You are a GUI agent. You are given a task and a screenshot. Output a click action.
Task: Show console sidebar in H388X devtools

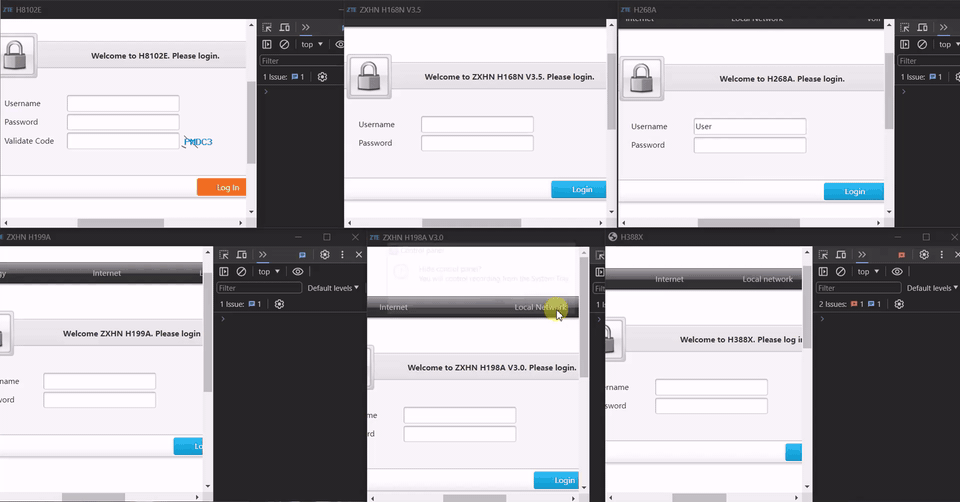823,271
